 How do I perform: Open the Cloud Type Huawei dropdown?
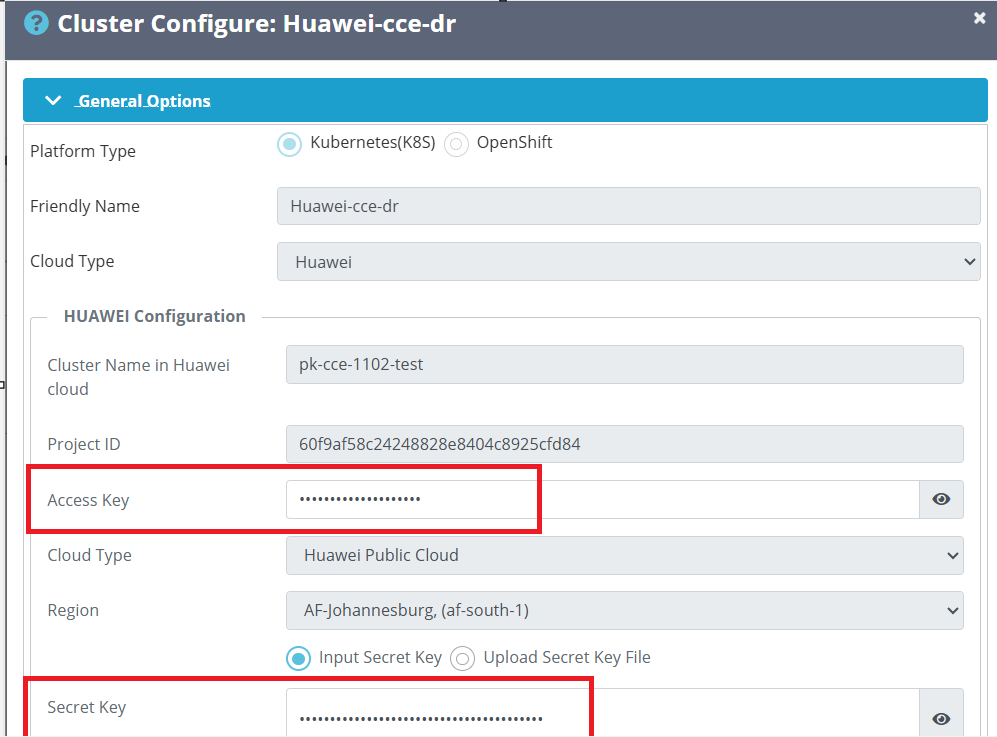(628, 261)
